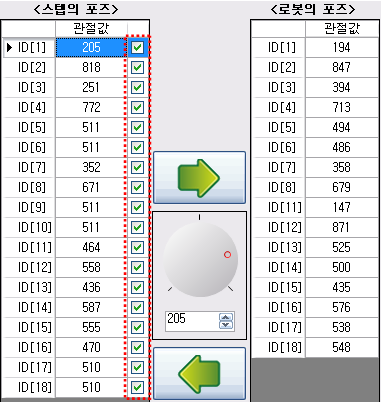Click the 관절값 column header in robot pose table
381x402 pixels.
click(x=342, y=29)
